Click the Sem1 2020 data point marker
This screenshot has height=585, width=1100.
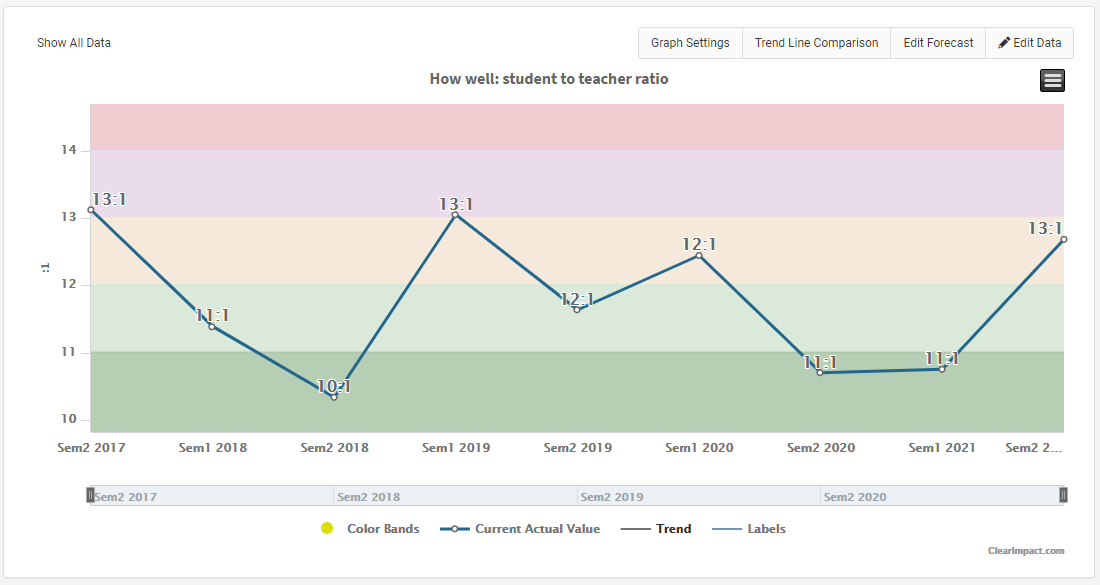coord(699,256)
